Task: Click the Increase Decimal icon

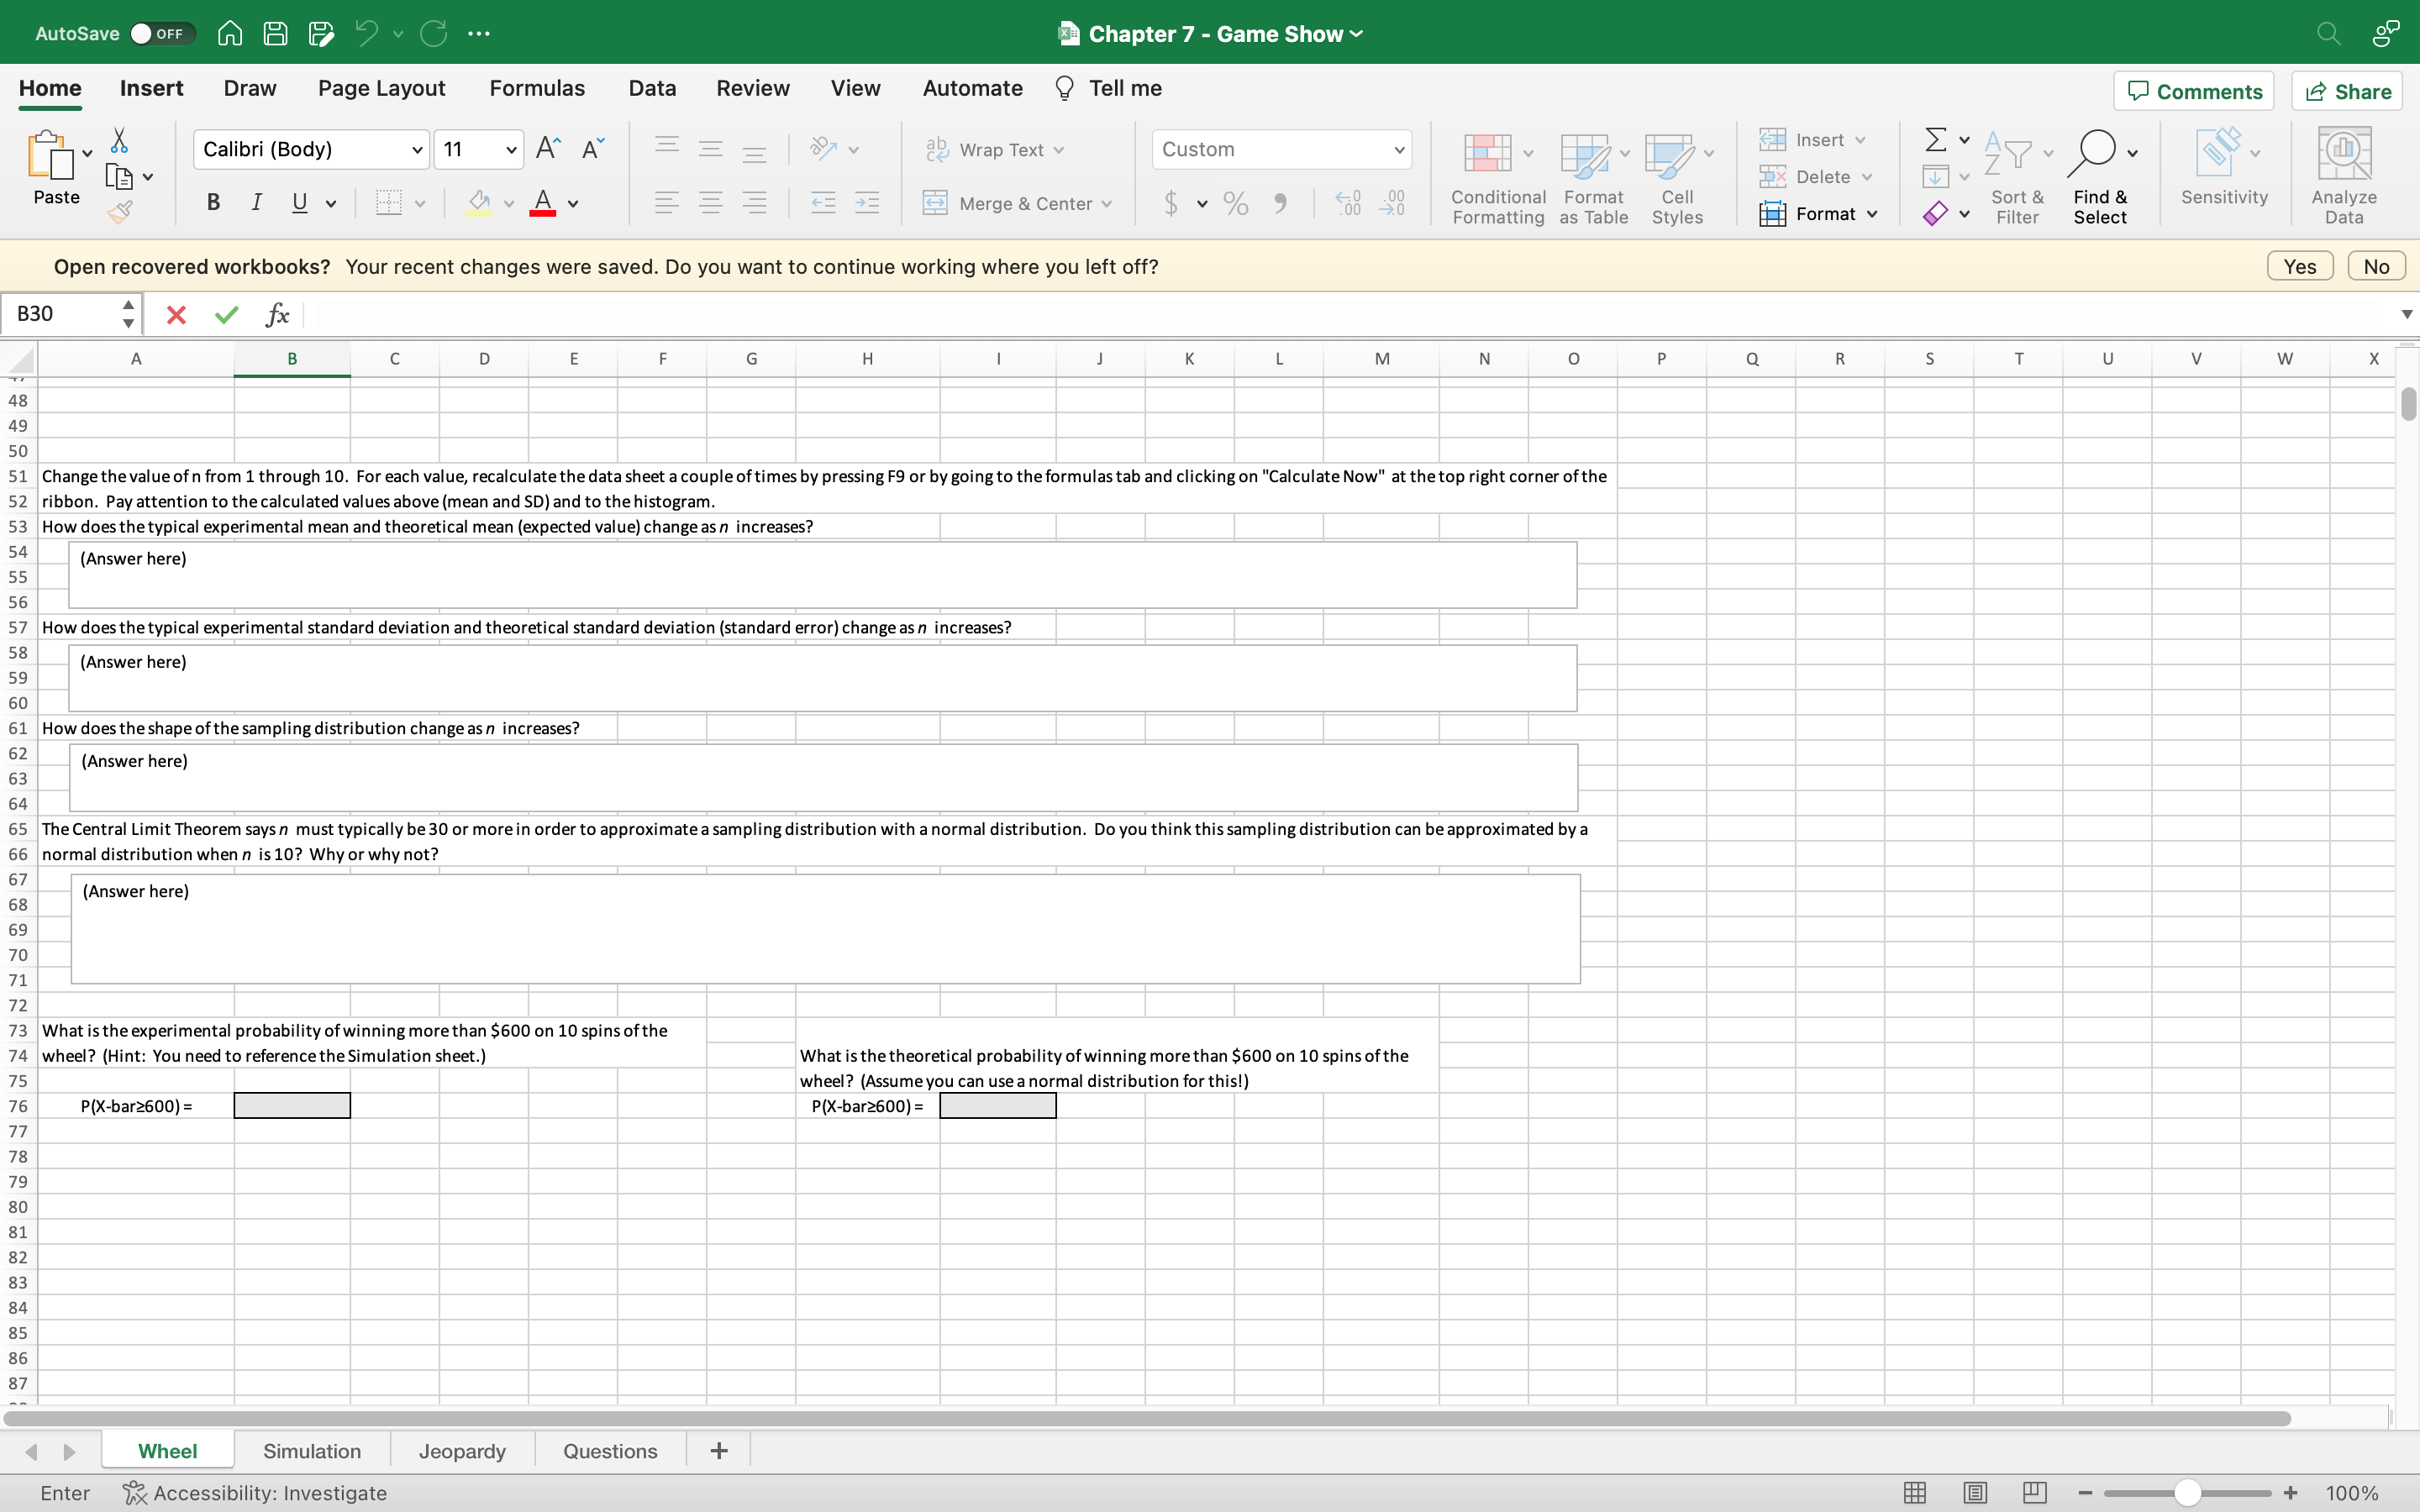Action: click(1347, 203)
